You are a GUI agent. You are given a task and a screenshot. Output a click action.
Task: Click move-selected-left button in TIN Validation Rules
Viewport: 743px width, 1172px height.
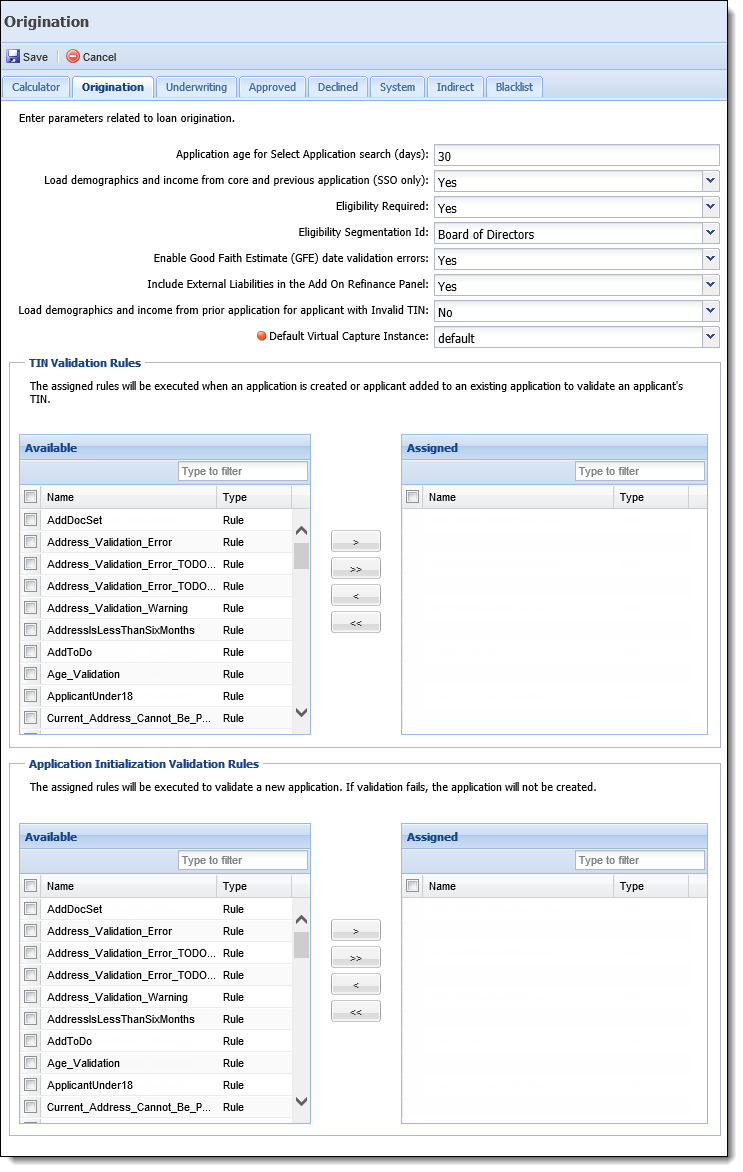(356, 595)
